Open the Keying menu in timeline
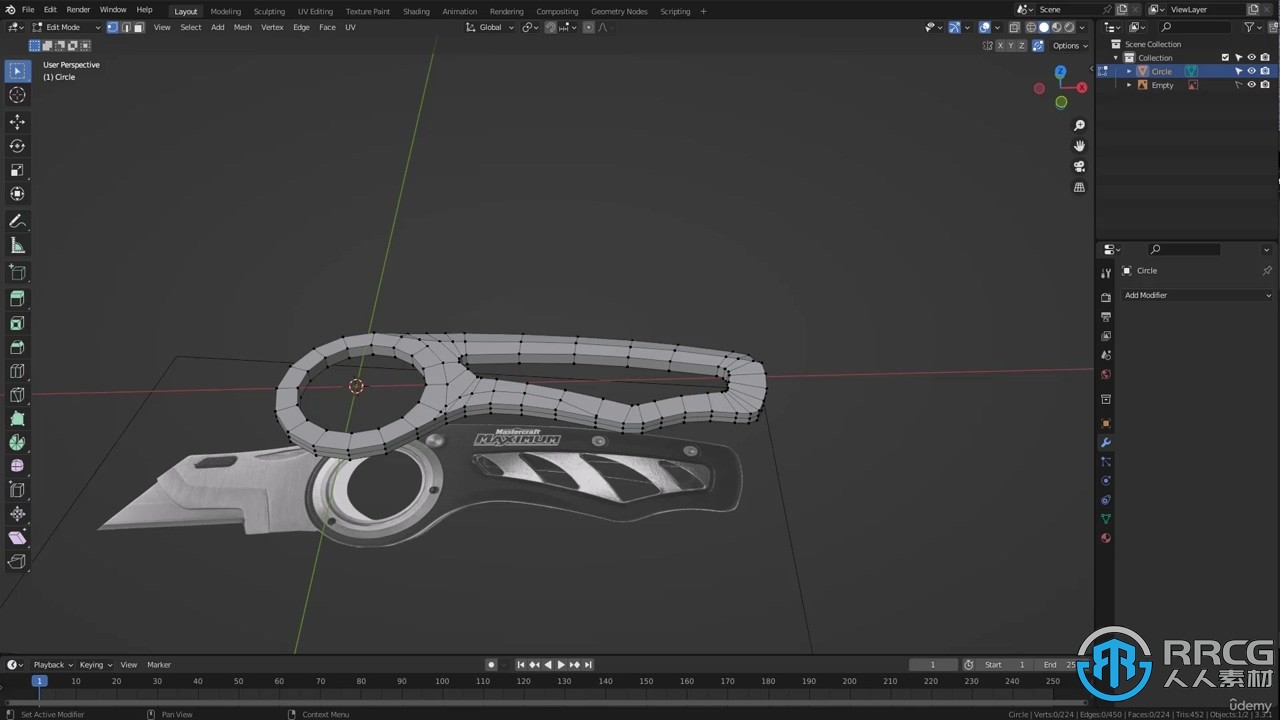Screen dimensions: 1280x720 click(x=95, y=665)
